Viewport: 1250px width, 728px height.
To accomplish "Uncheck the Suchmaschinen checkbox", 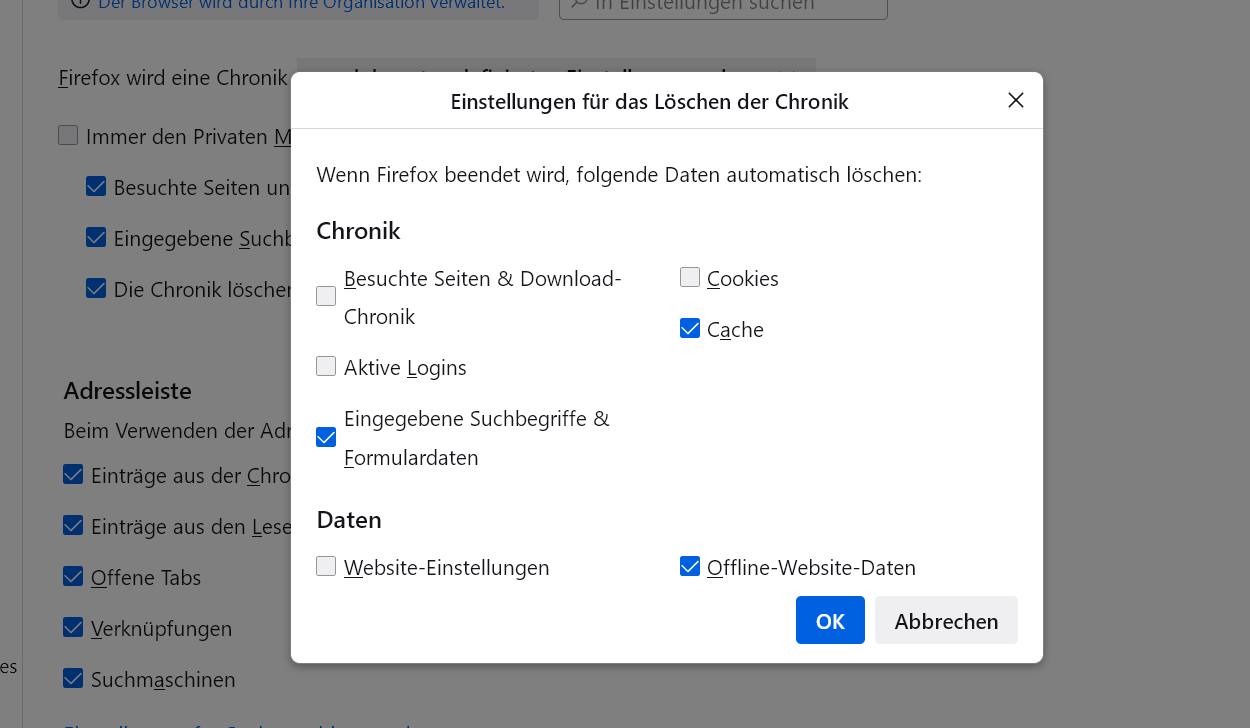I will pos(73,678).
